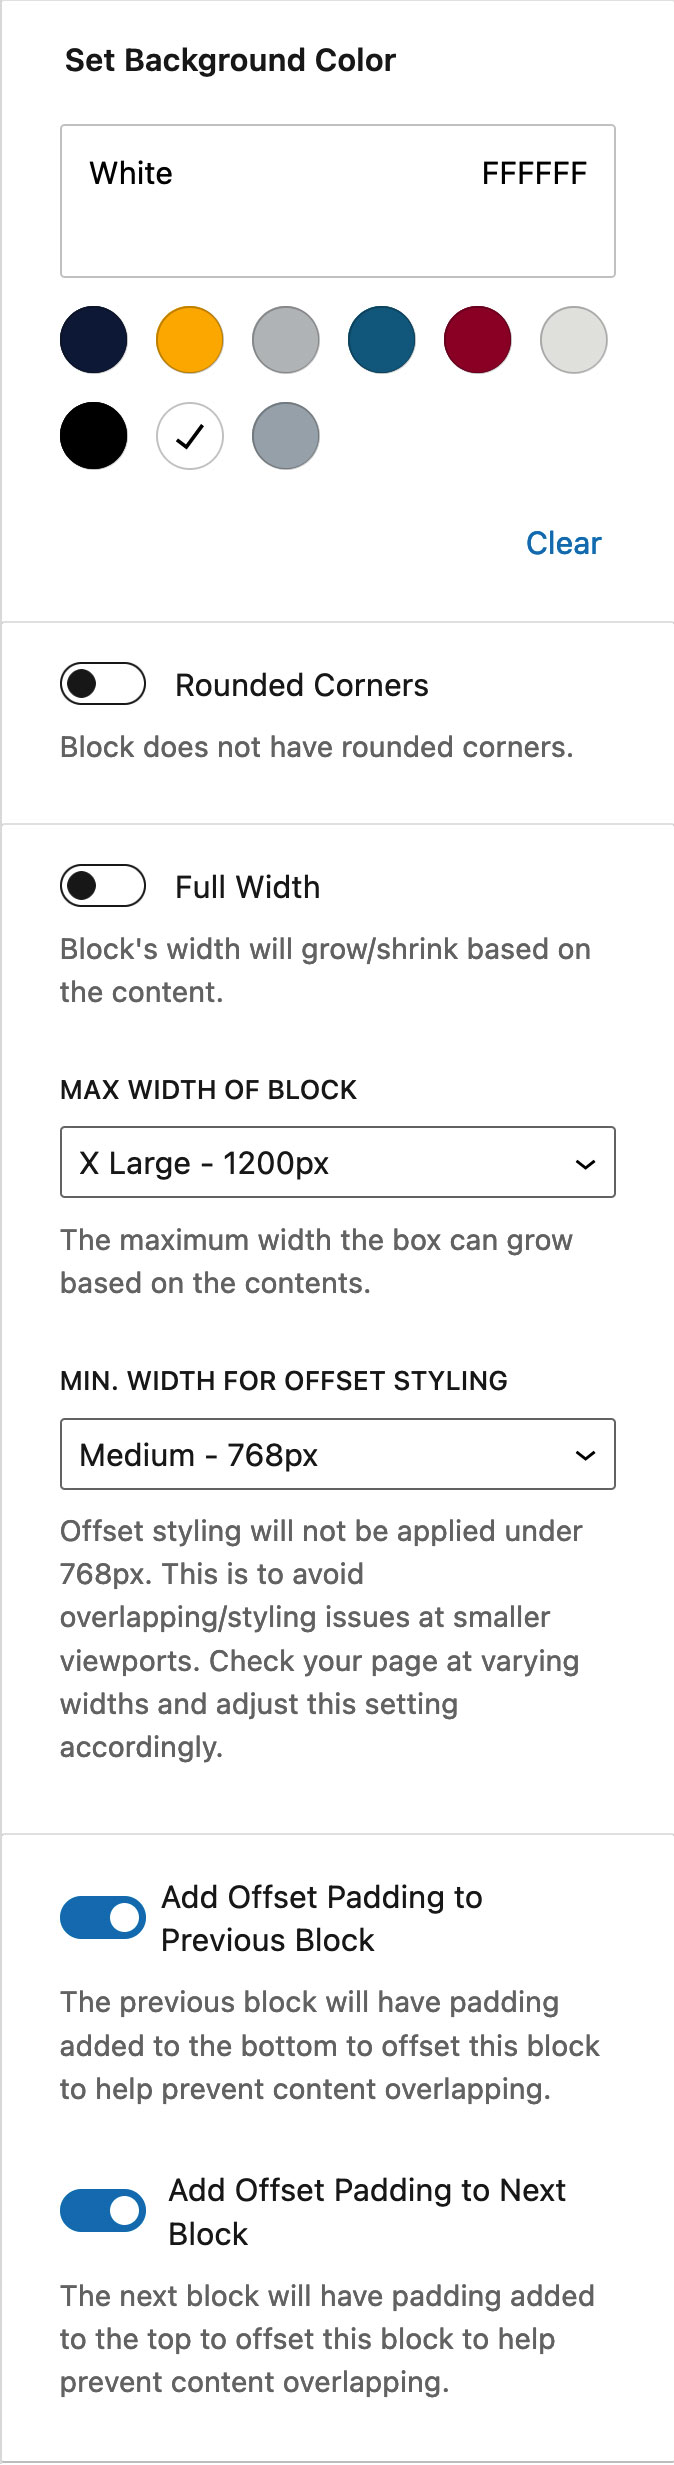
Task: Select the medium gray background swatch
Action: point(285,340)
